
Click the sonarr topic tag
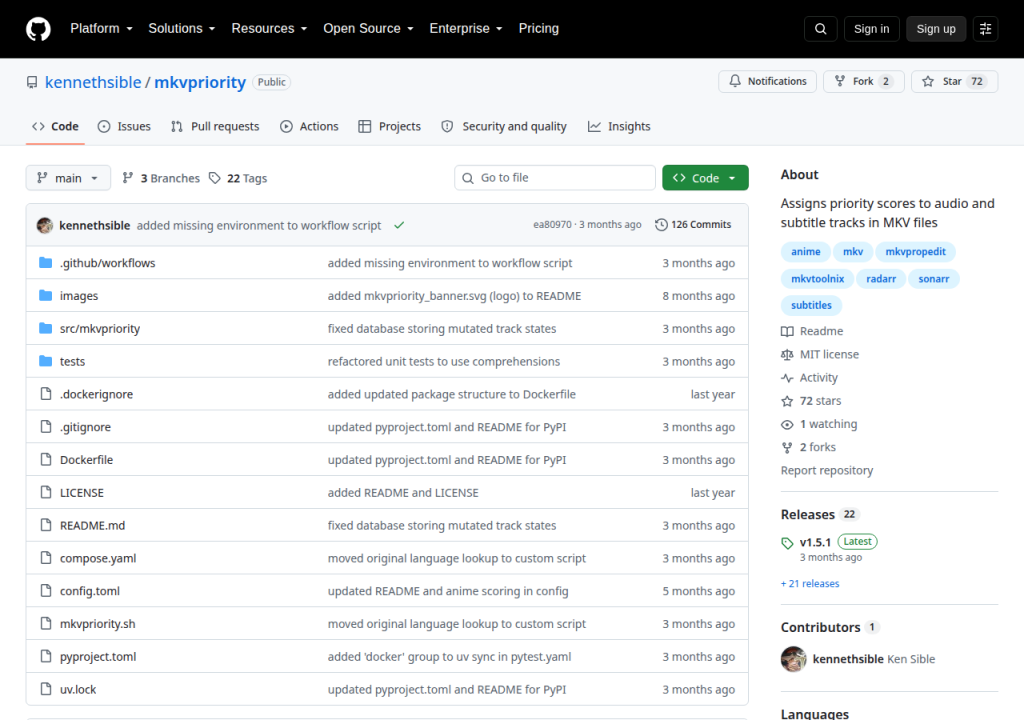point(933,279)
